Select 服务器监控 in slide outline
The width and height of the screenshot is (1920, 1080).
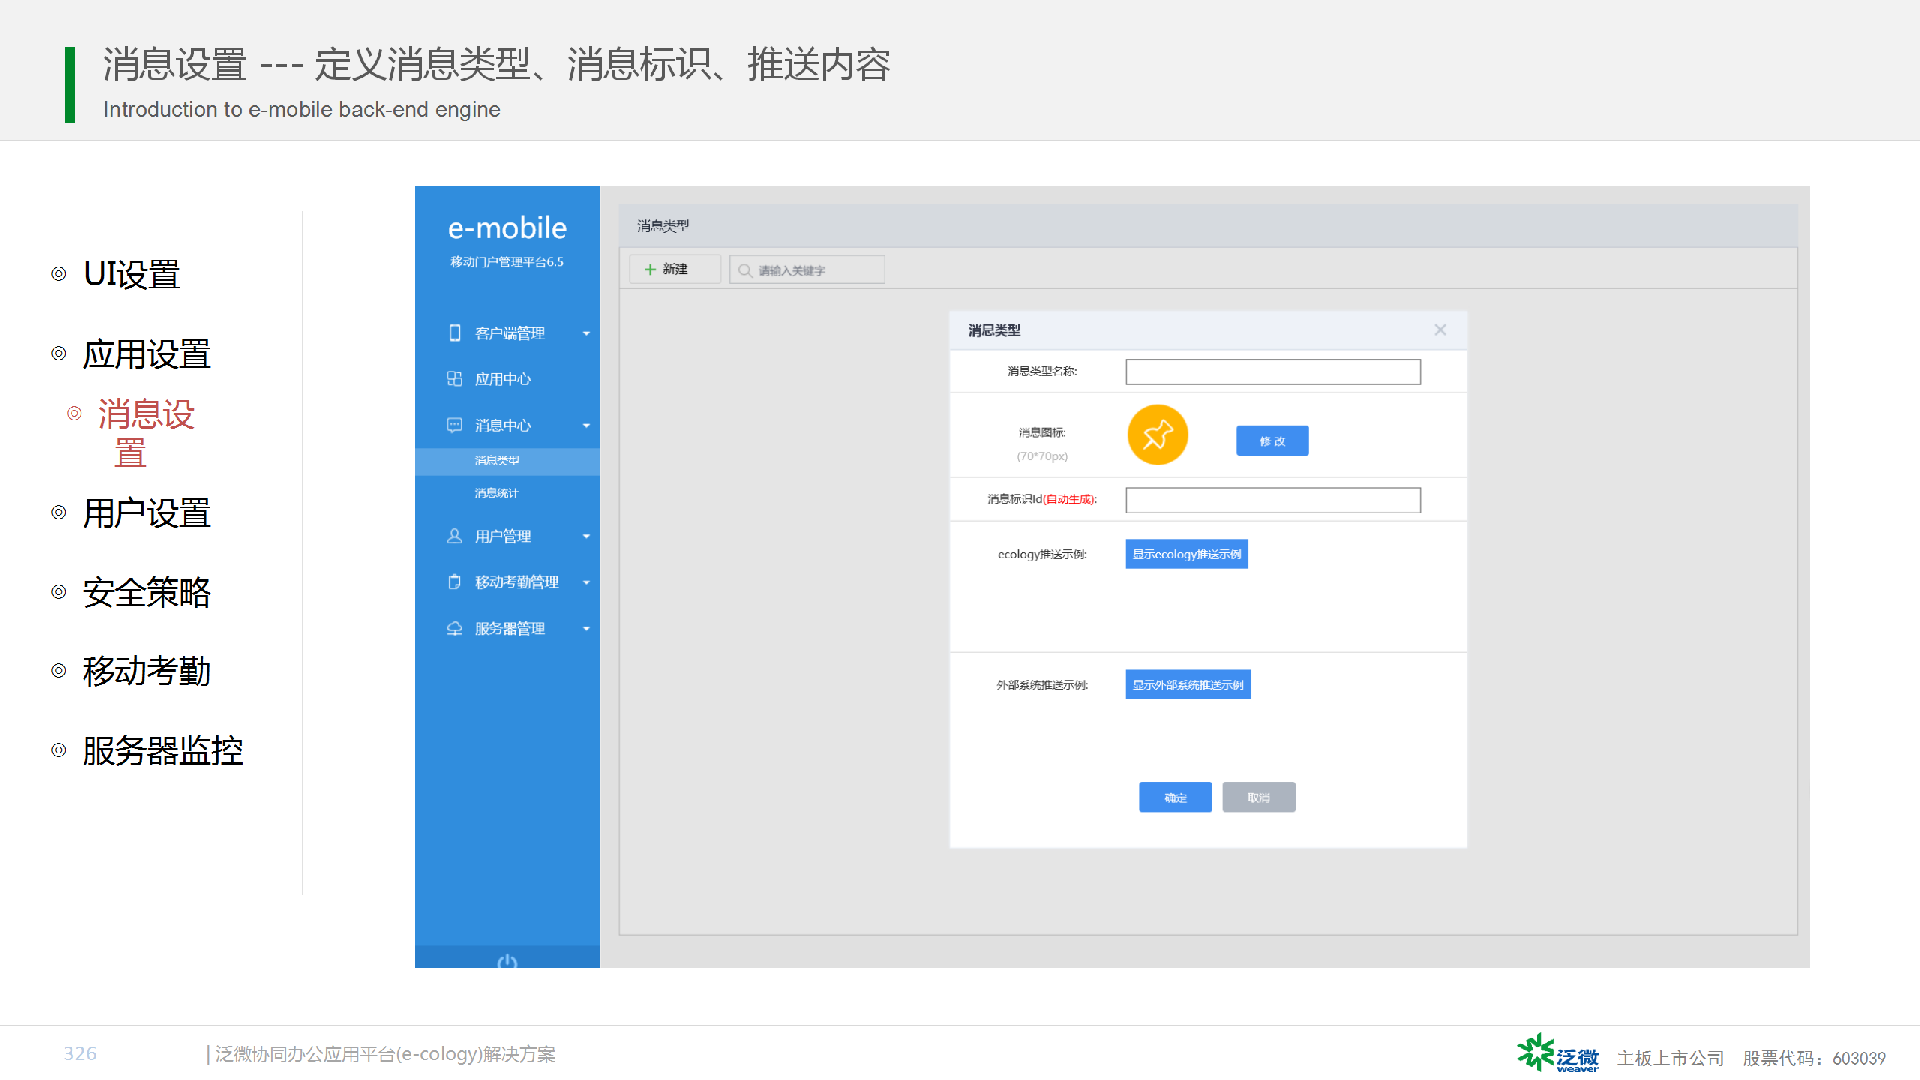163,750
